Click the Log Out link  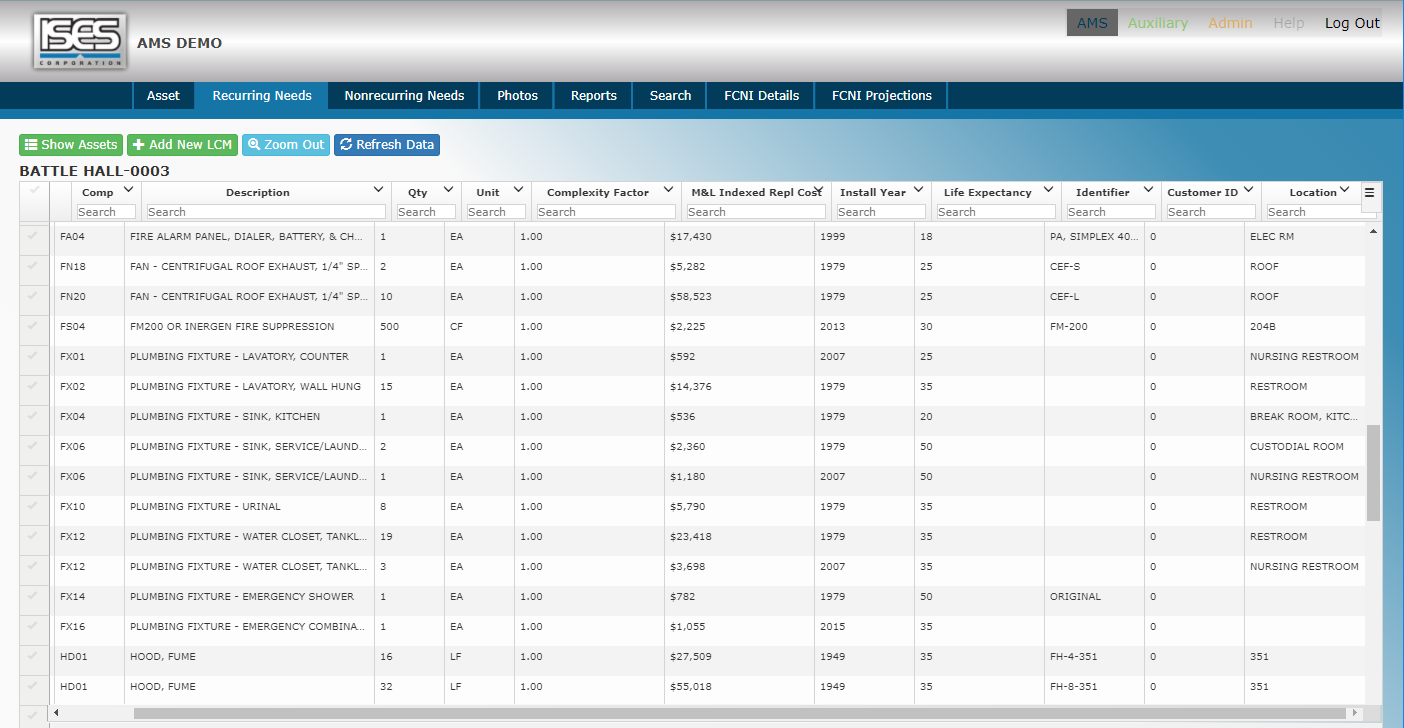click(1352, 23)
